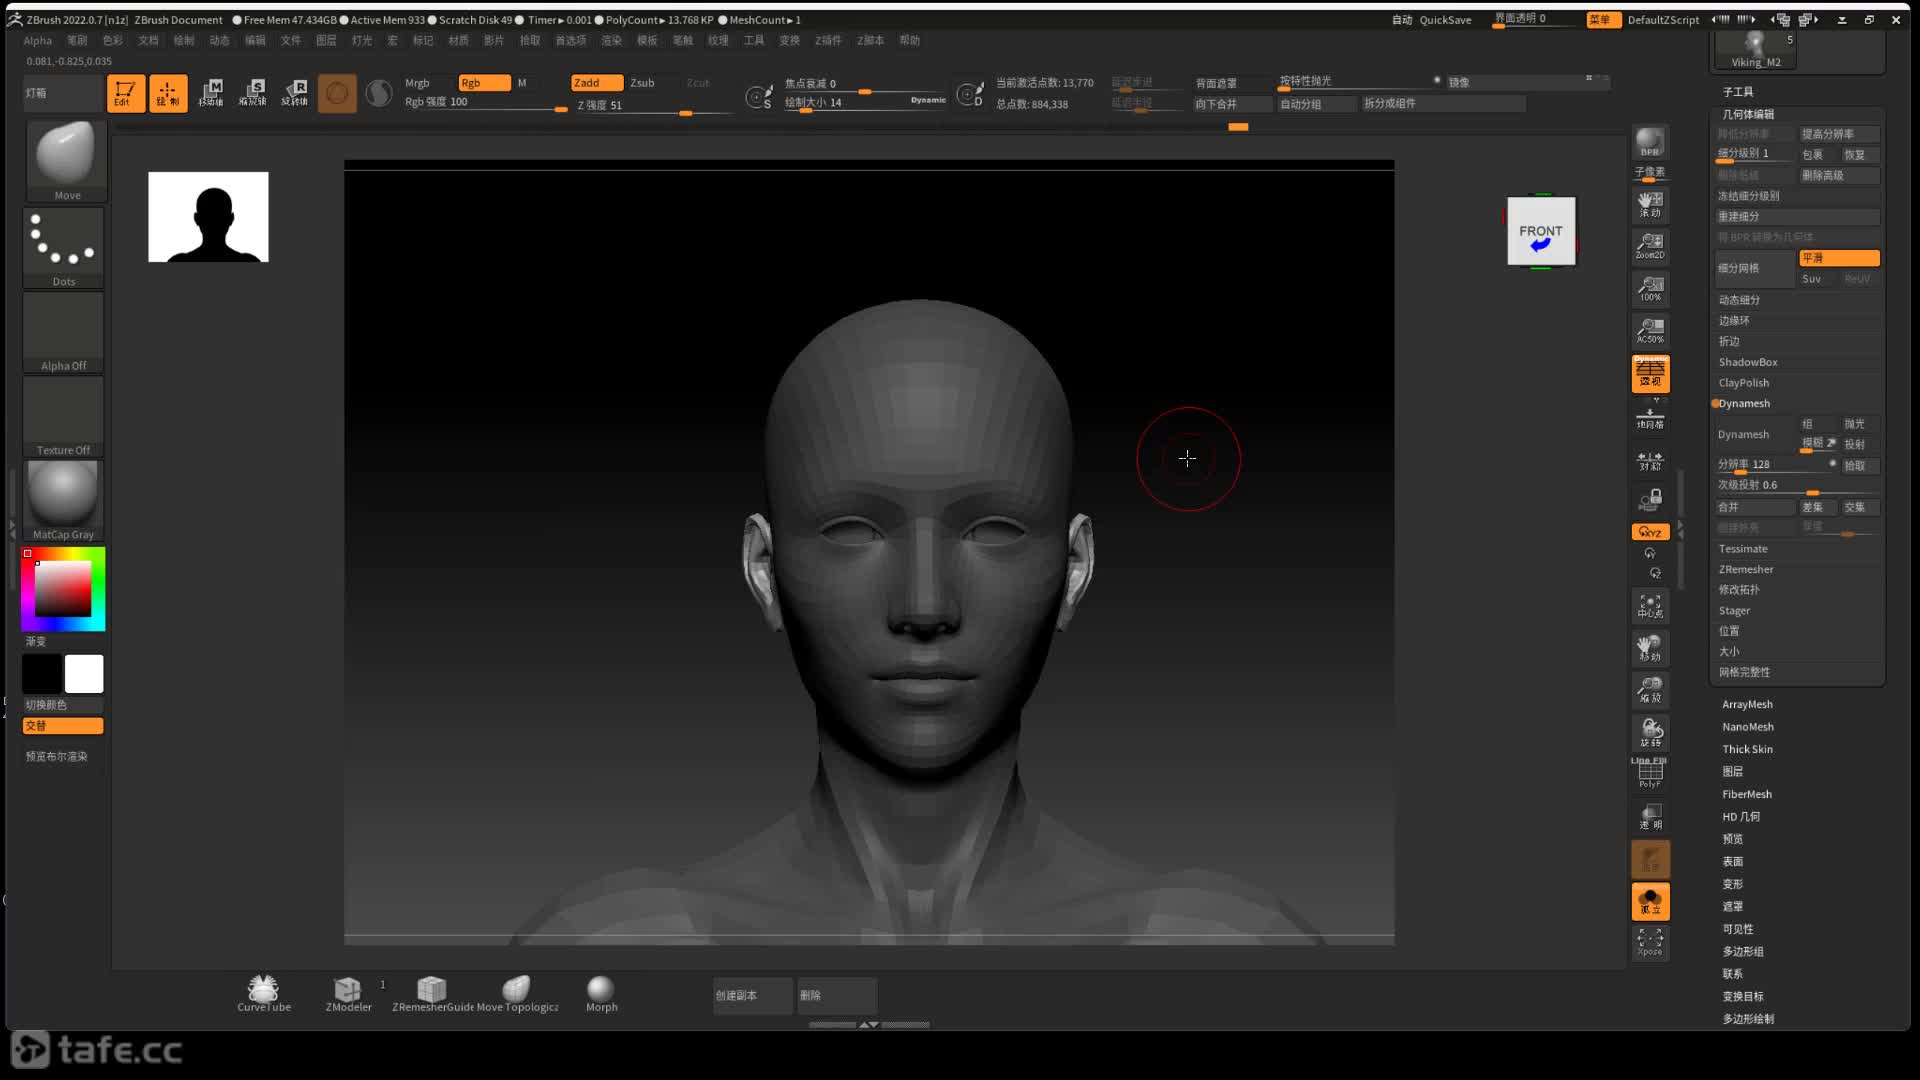The width and height of the screenshot is (1920, 1080).
Task: Click the sculptris sphere mode icon
Action: [x=379, y=93]
